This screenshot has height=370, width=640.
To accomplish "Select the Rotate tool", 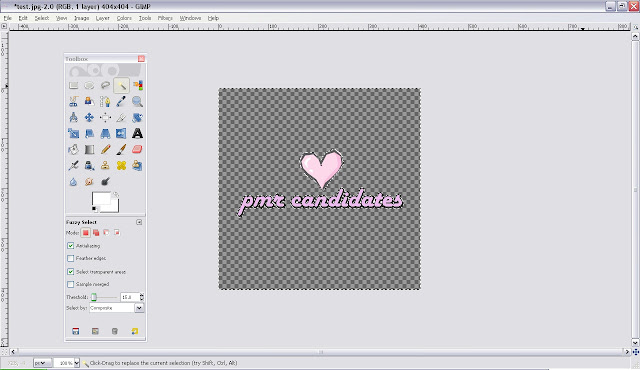I will 138,117.
